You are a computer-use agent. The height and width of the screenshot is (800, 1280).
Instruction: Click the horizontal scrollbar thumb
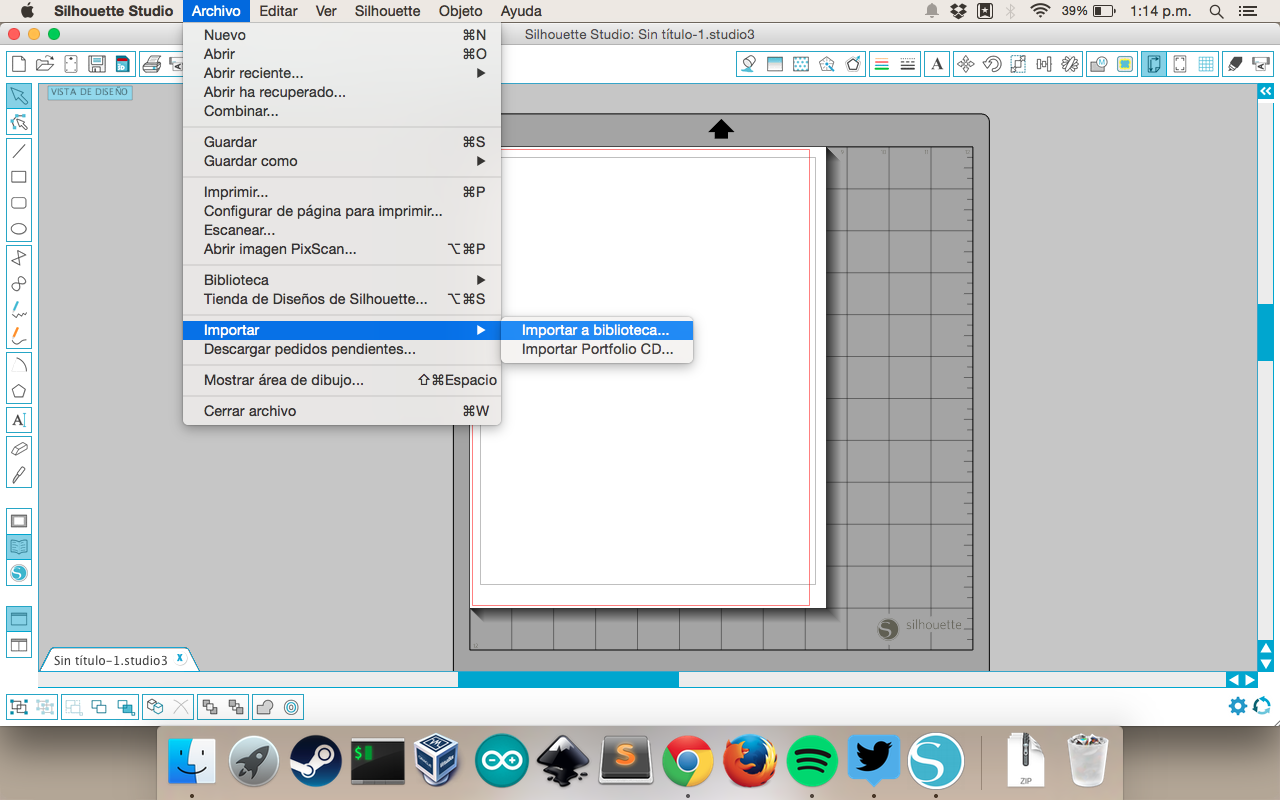(x=568, y=679)
